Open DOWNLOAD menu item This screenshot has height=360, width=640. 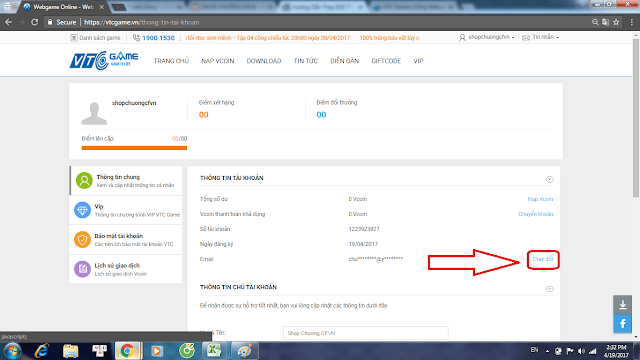(x=264, y=61)
